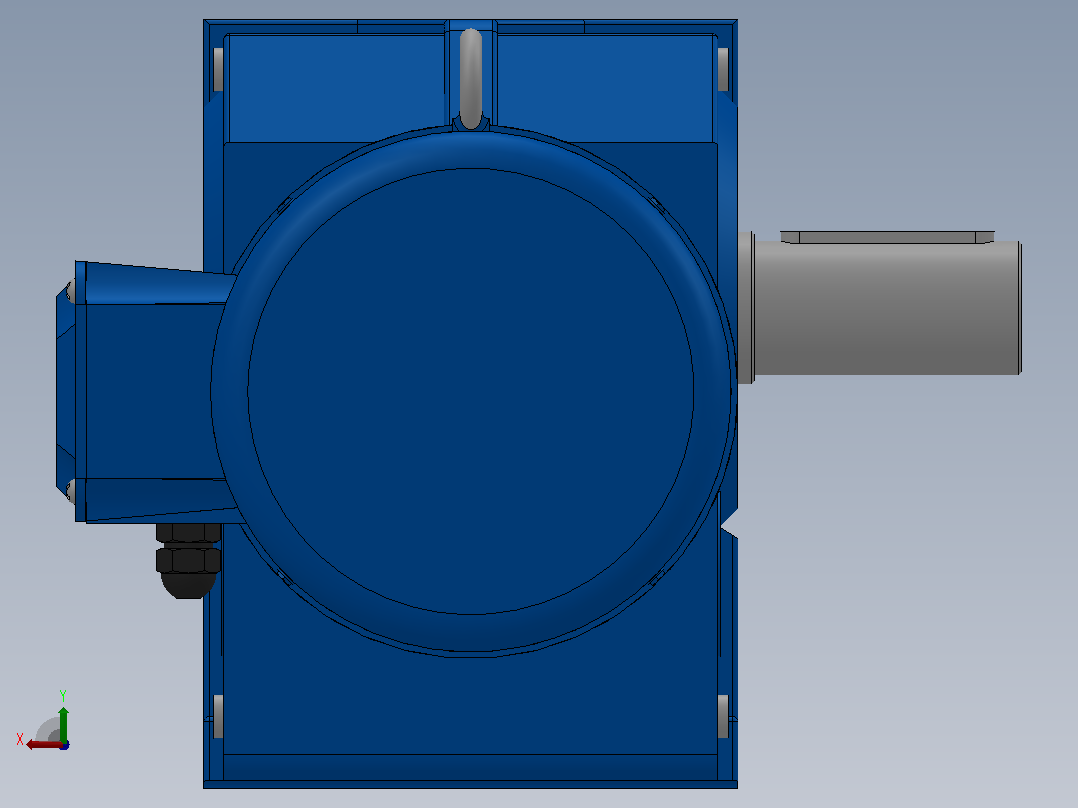Click the large circular blue cover face
Screen dimensions: 1078x808
(471, 391)
